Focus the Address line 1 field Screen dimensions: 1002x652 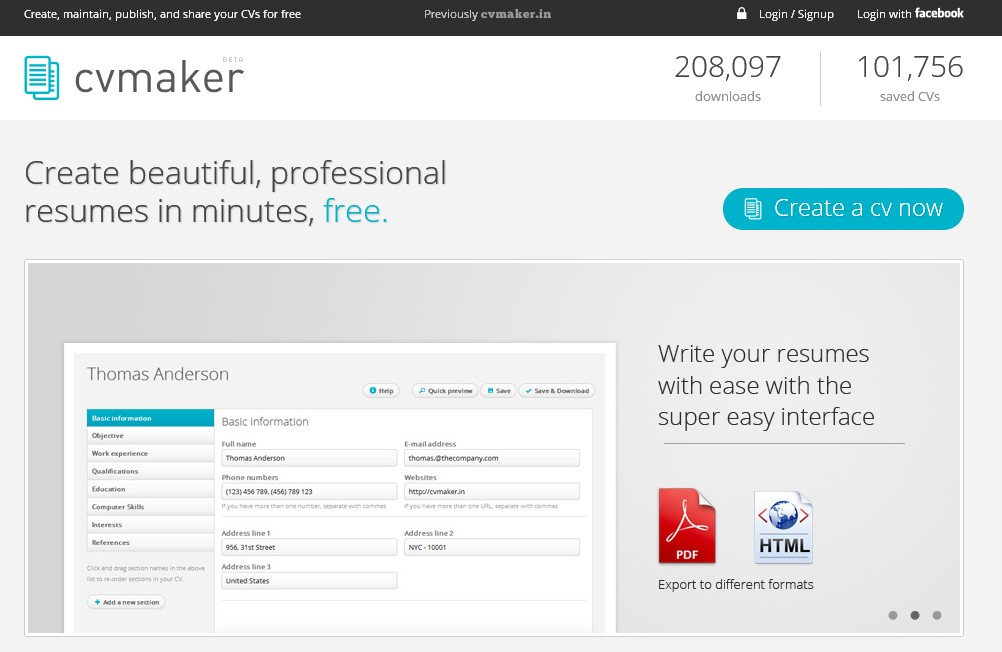tap(309, 547)
